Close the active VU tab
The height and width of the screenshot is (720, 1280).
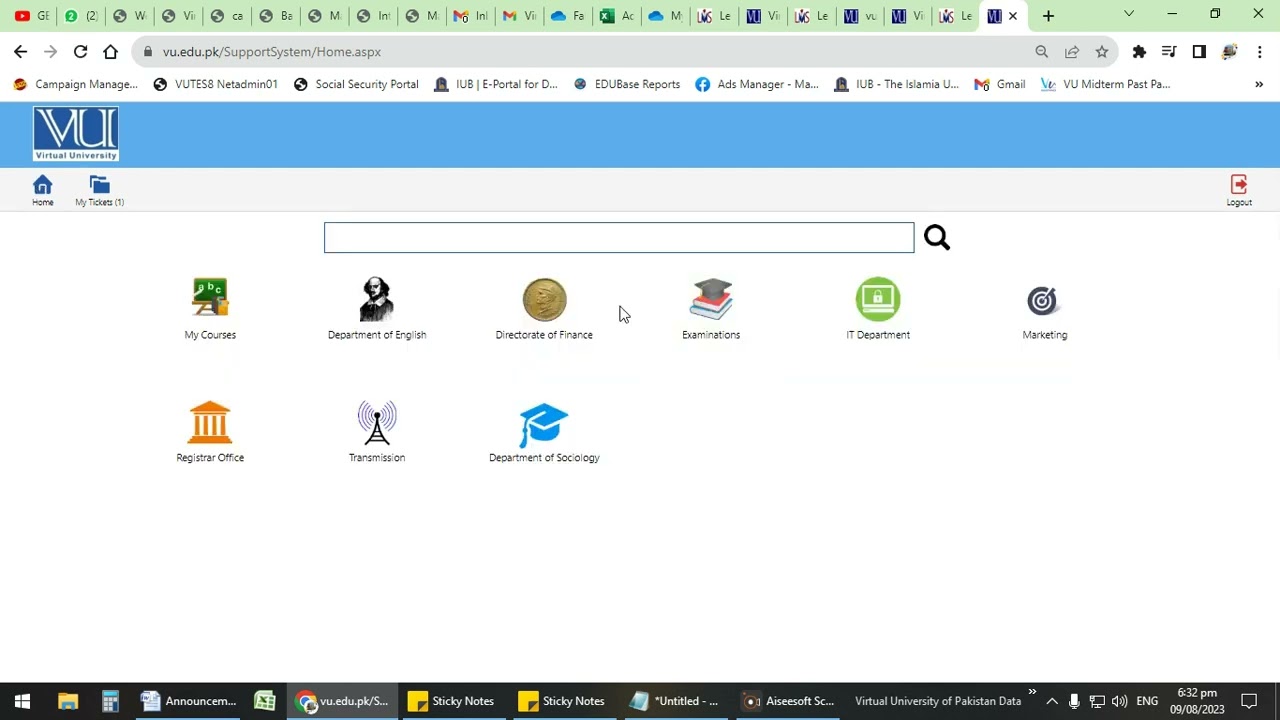(x=1012, y=16)
